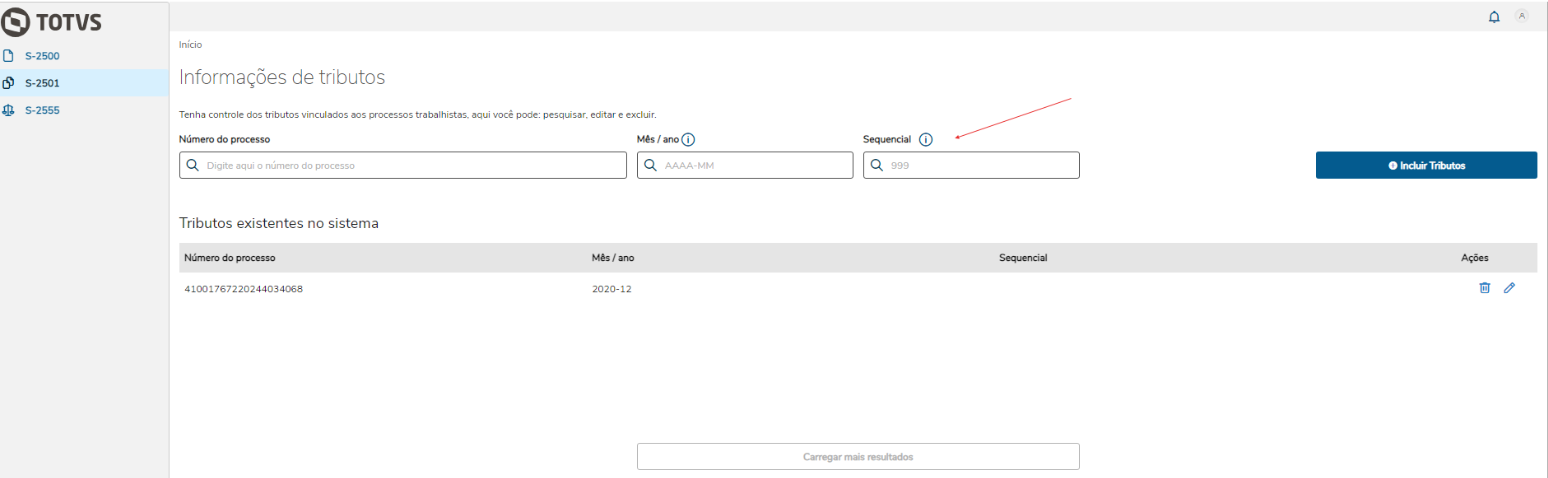Click Carregar mais resultados button
Viewport: 1548px width, 478px height.
pyautogui.click(x=858, y=456)
